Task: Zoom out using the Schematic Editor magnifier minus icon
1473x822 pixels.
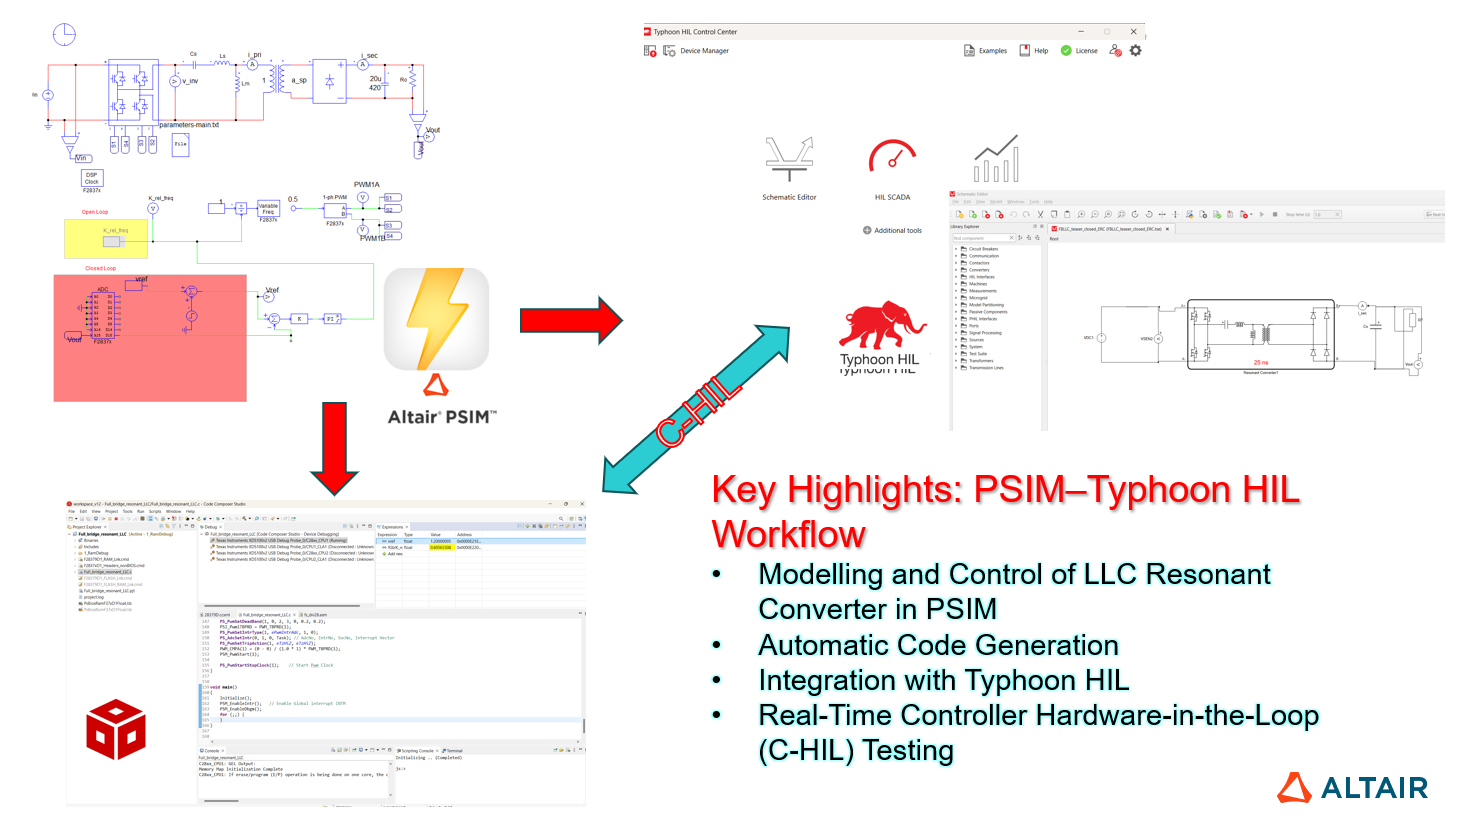Action: point(1094,214)
